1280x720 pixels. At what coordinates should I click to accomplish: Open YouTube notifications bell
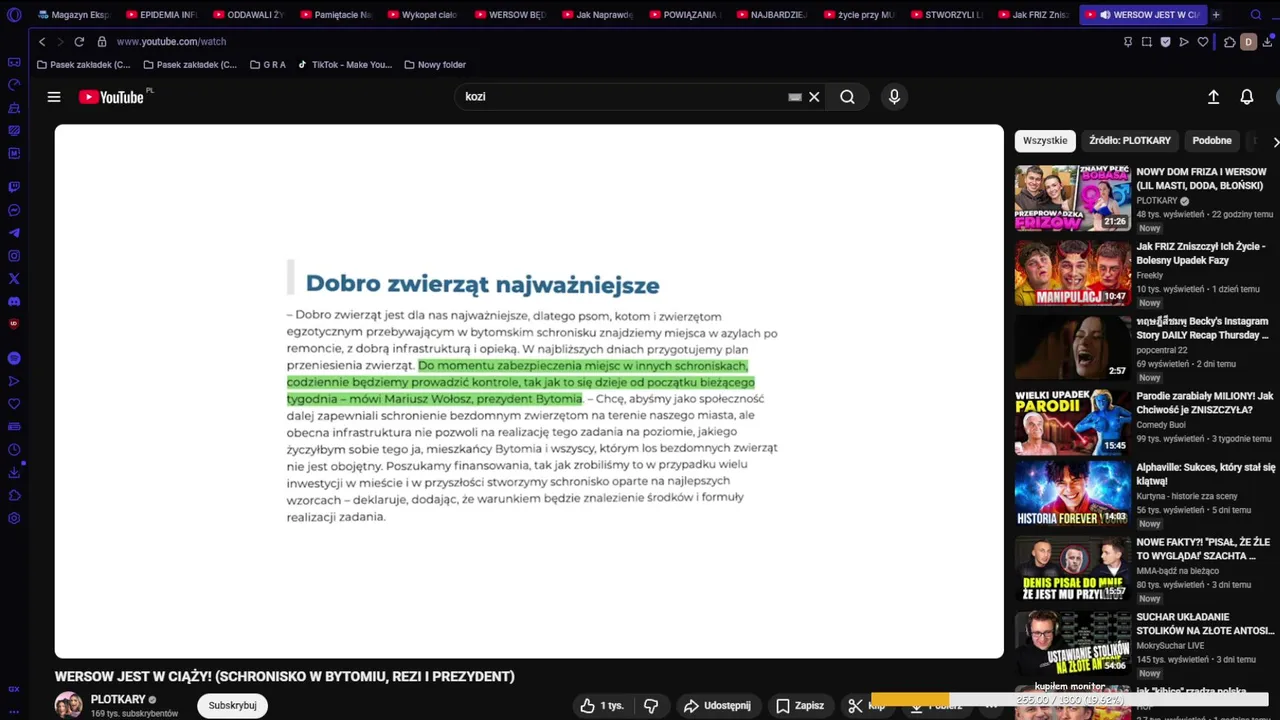1247,97
